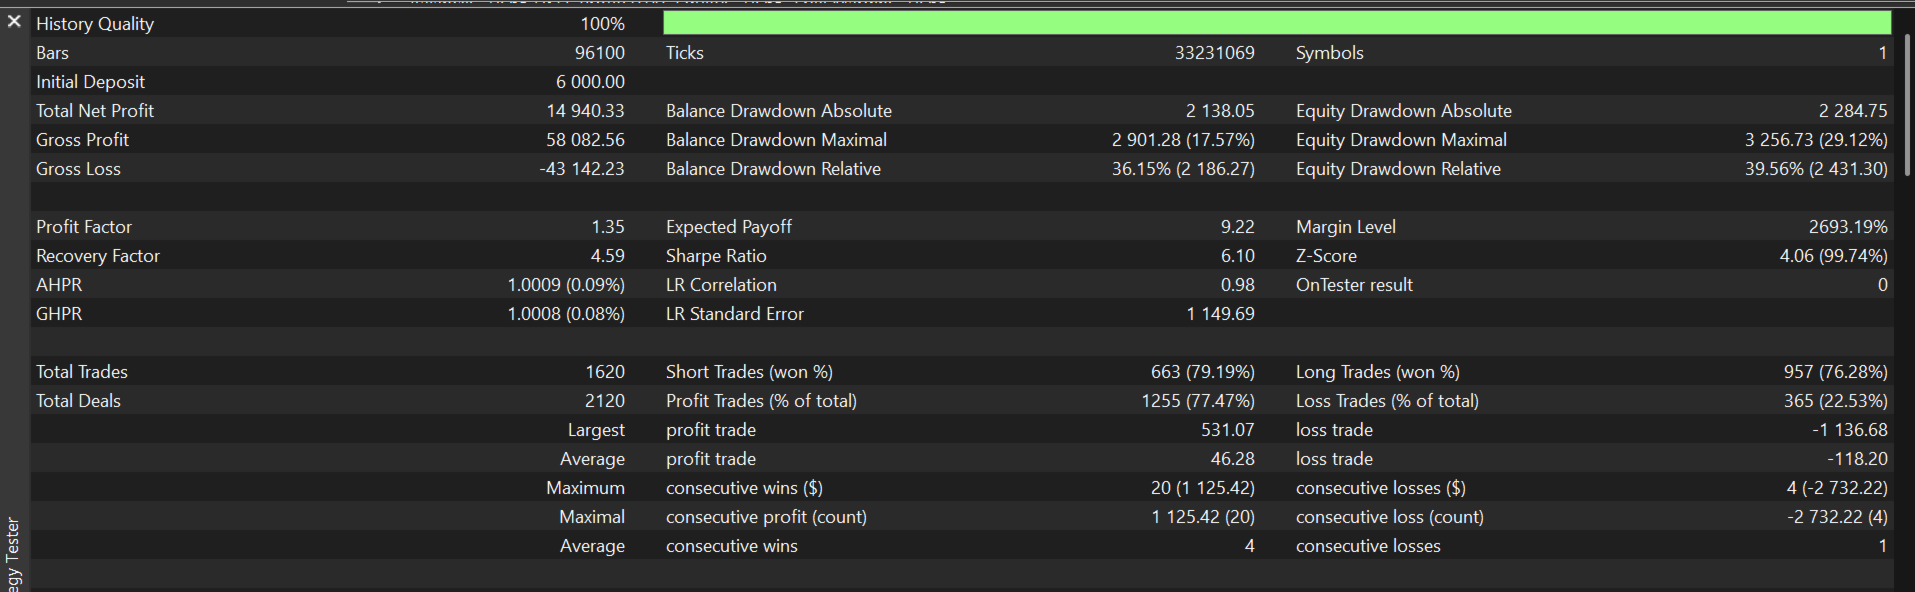1915x592 pixels.
Task: Click the green History Quality bar
Action: point(1276,23)
